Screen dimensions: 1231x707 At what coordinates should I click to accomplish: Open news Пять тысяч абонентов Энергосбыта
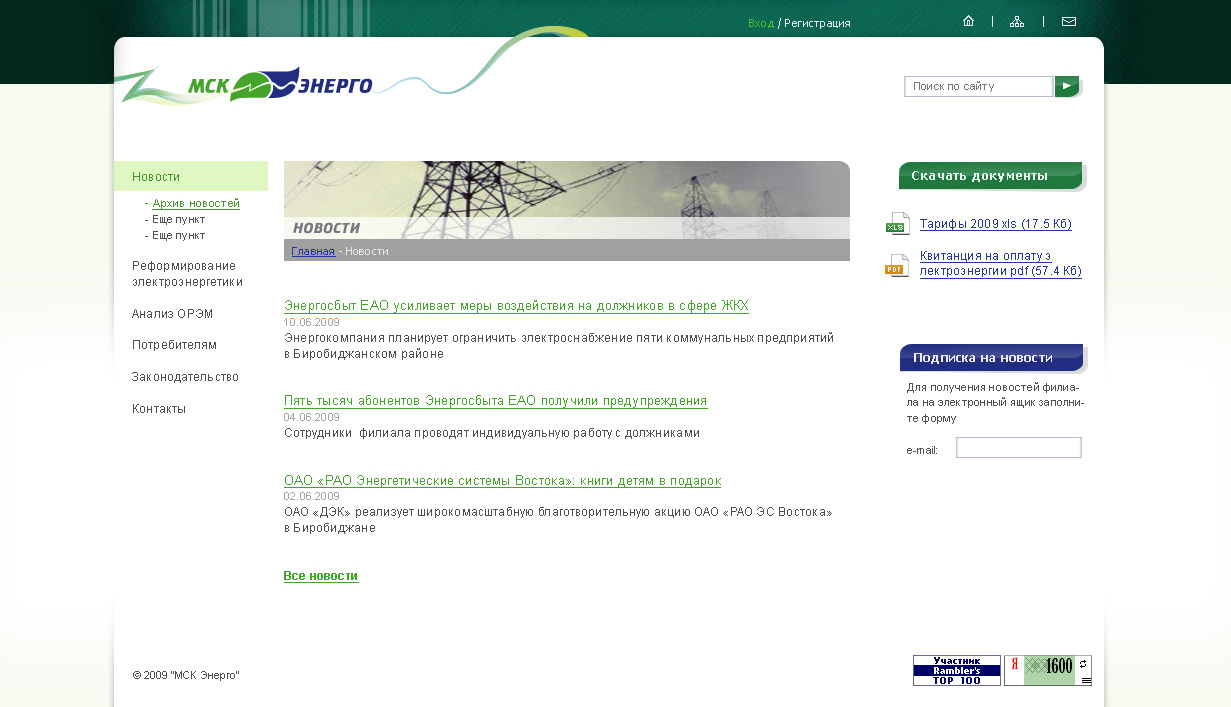[495, 401]
